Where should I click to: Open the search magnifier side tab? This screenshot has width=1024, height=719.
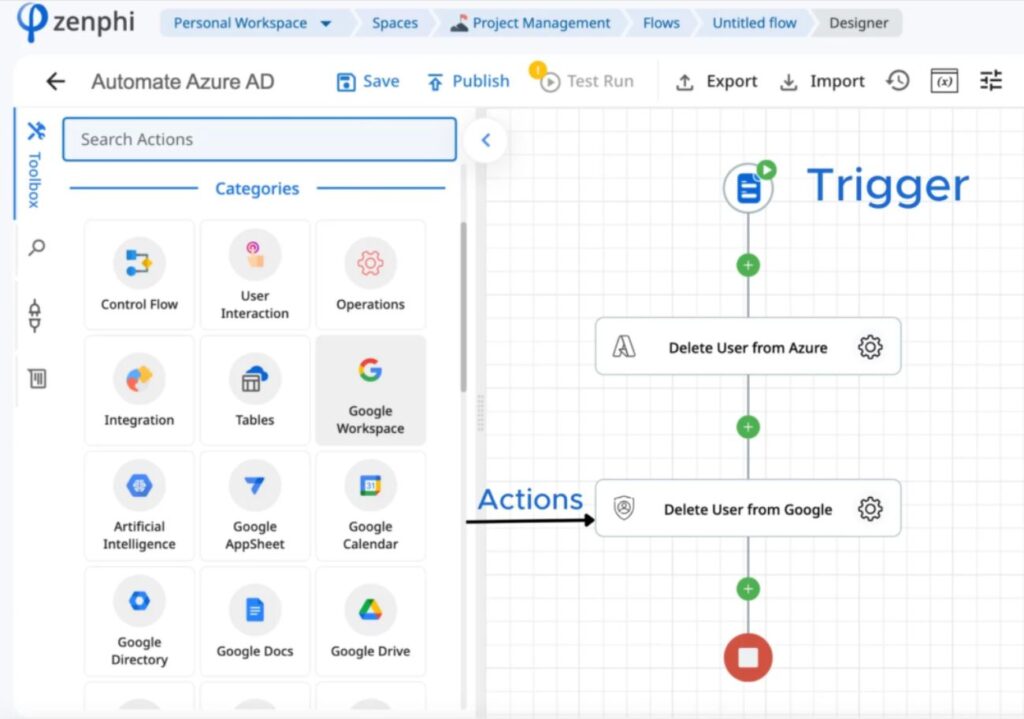pos(37,248)
